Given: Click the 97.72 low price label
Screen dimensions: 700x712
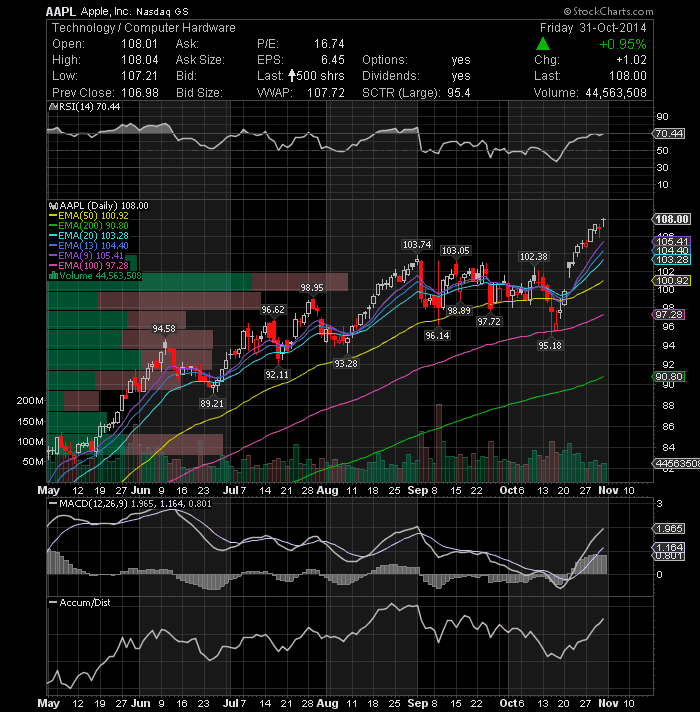Looking at the screenshot, I should (489, 321).
